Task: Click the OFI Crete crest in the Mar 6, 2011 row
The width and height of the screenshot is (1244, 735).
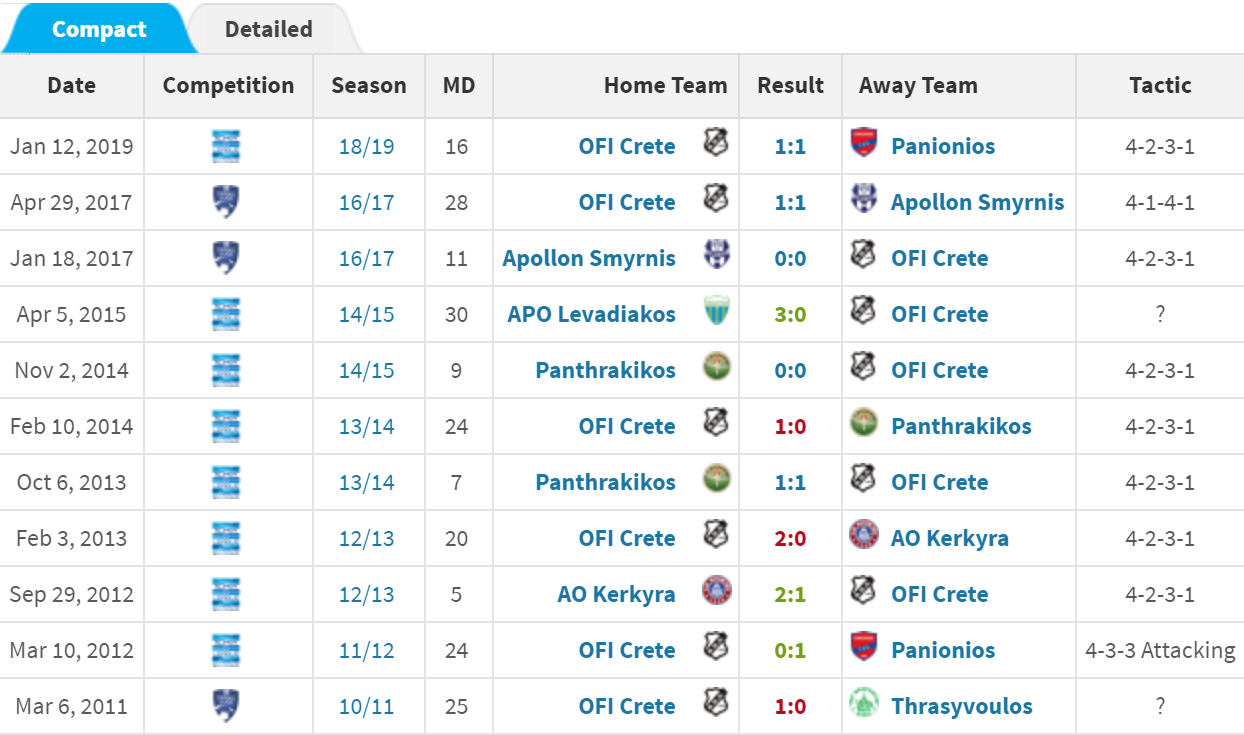Action: [717, 702]
